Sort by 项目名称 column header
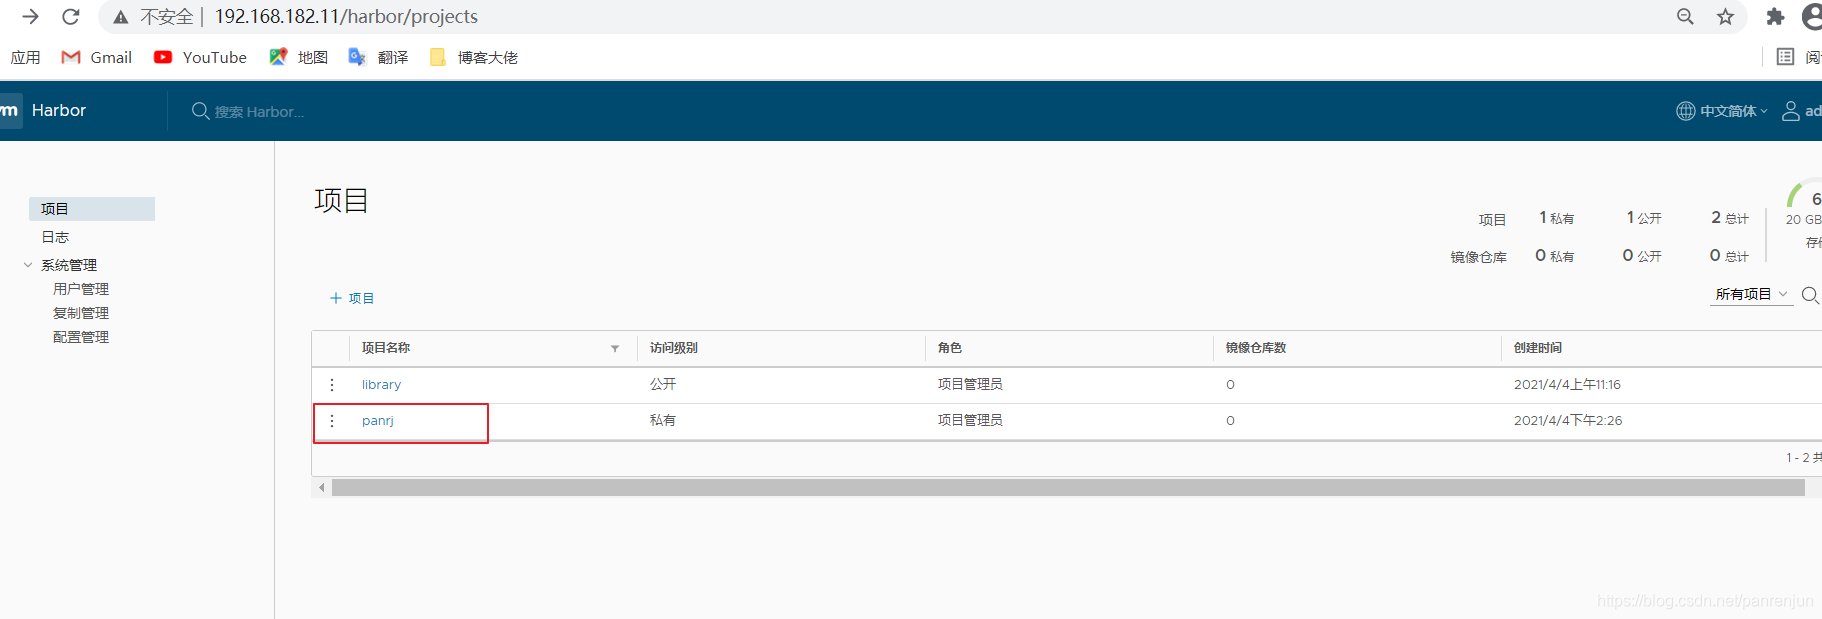This screenshot has width=1822, height=619. pyautogui.click(x=386, y=348)
